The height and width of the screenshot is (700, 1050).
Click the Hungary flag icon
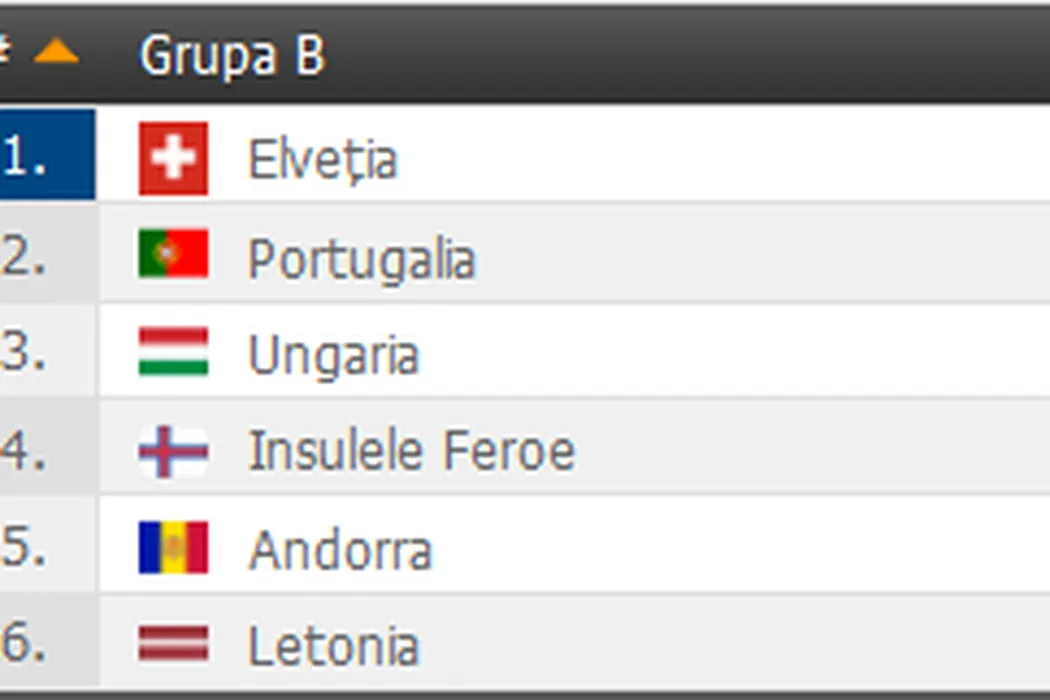point(173,352)
